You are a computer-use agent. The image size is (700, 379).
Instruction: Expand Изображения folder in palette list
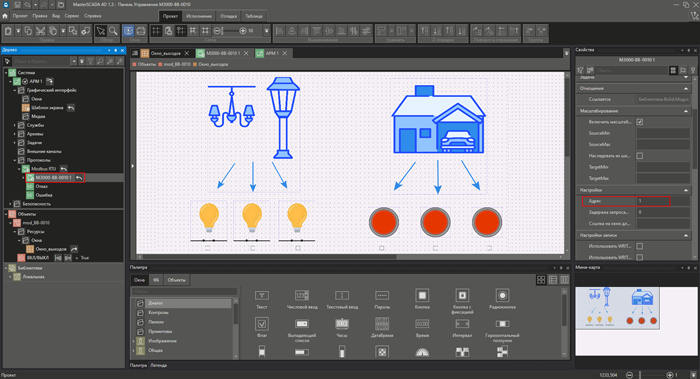[x=133, y=341]
